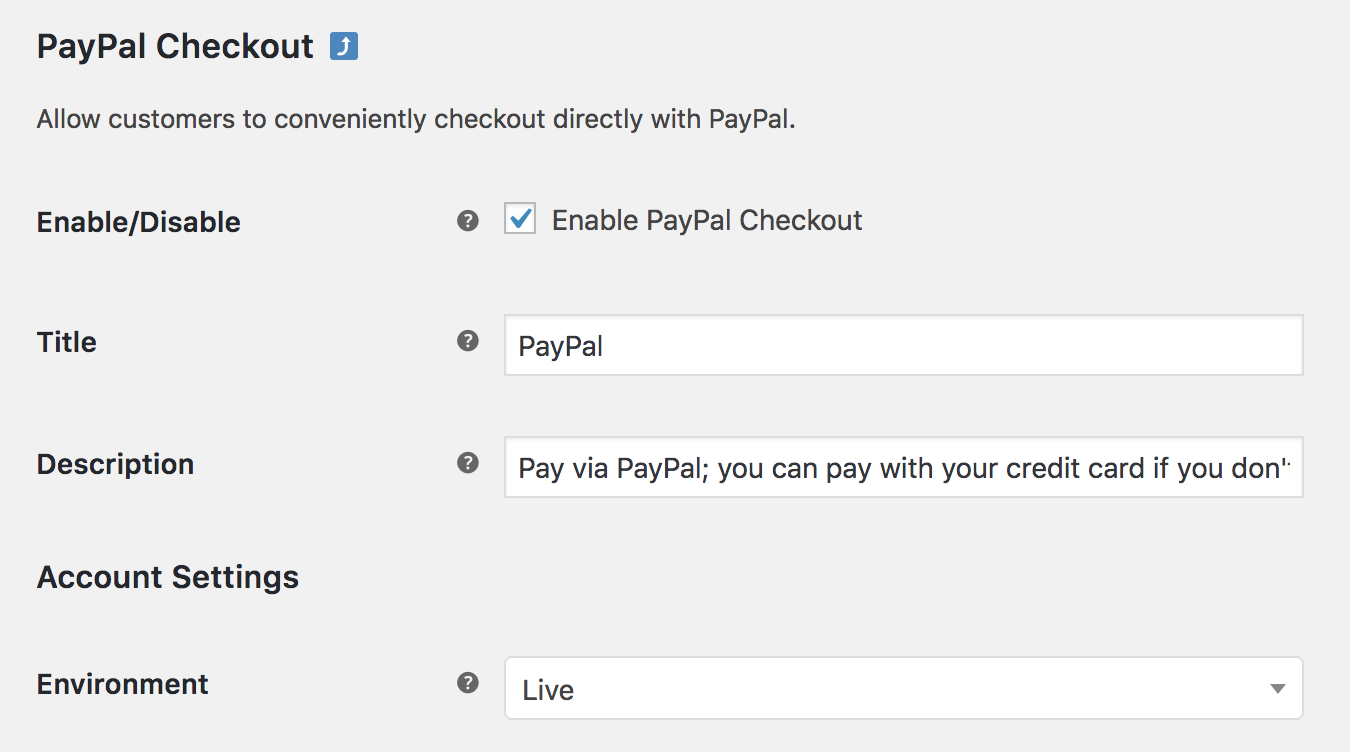Viewport: 1350px width, 752px height.
Task: Place the cursor in the Description text field
Action: (x=900, y=467)
